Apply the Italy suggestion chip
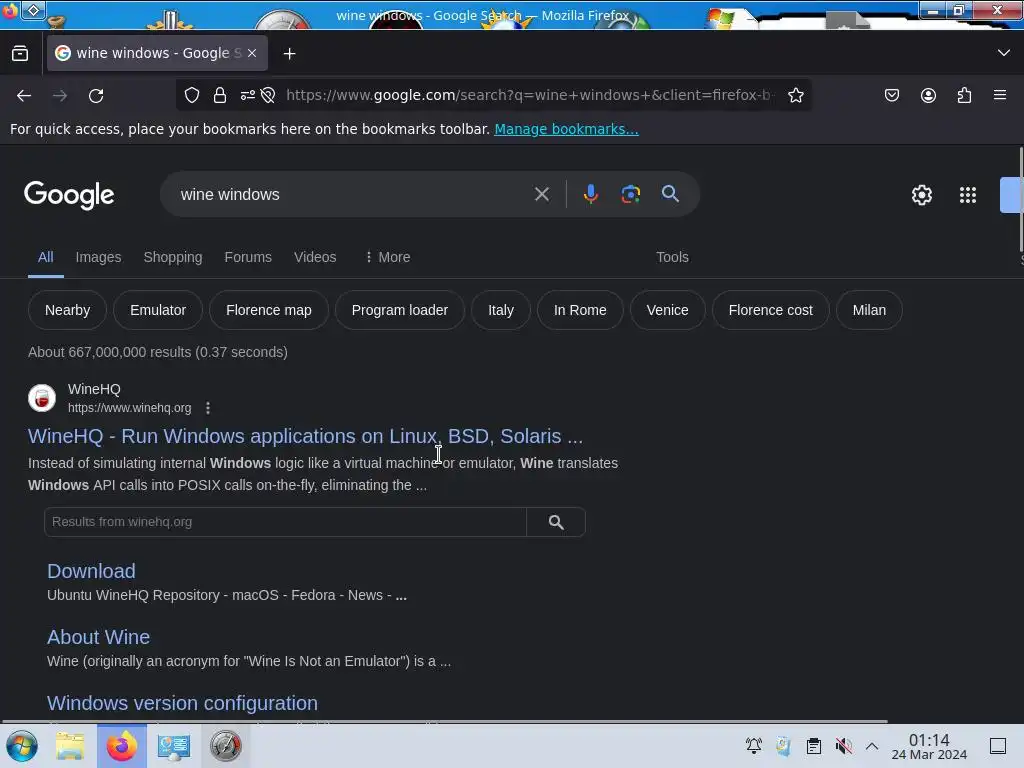This screenshot has width=1024, height=768. click(x=501, y=310)
